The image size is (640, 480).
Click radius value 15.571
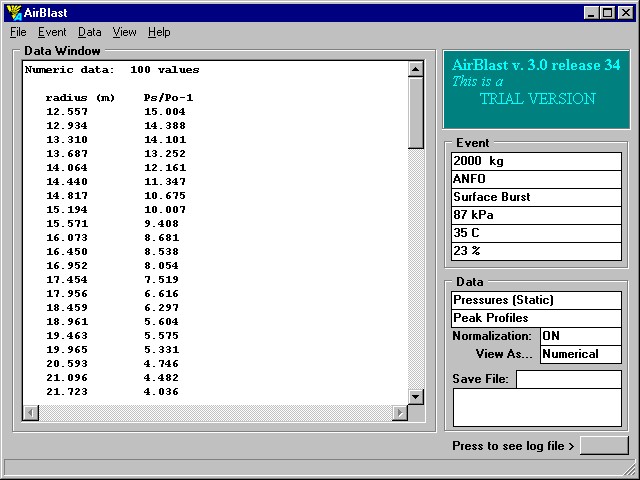[67, 224]
